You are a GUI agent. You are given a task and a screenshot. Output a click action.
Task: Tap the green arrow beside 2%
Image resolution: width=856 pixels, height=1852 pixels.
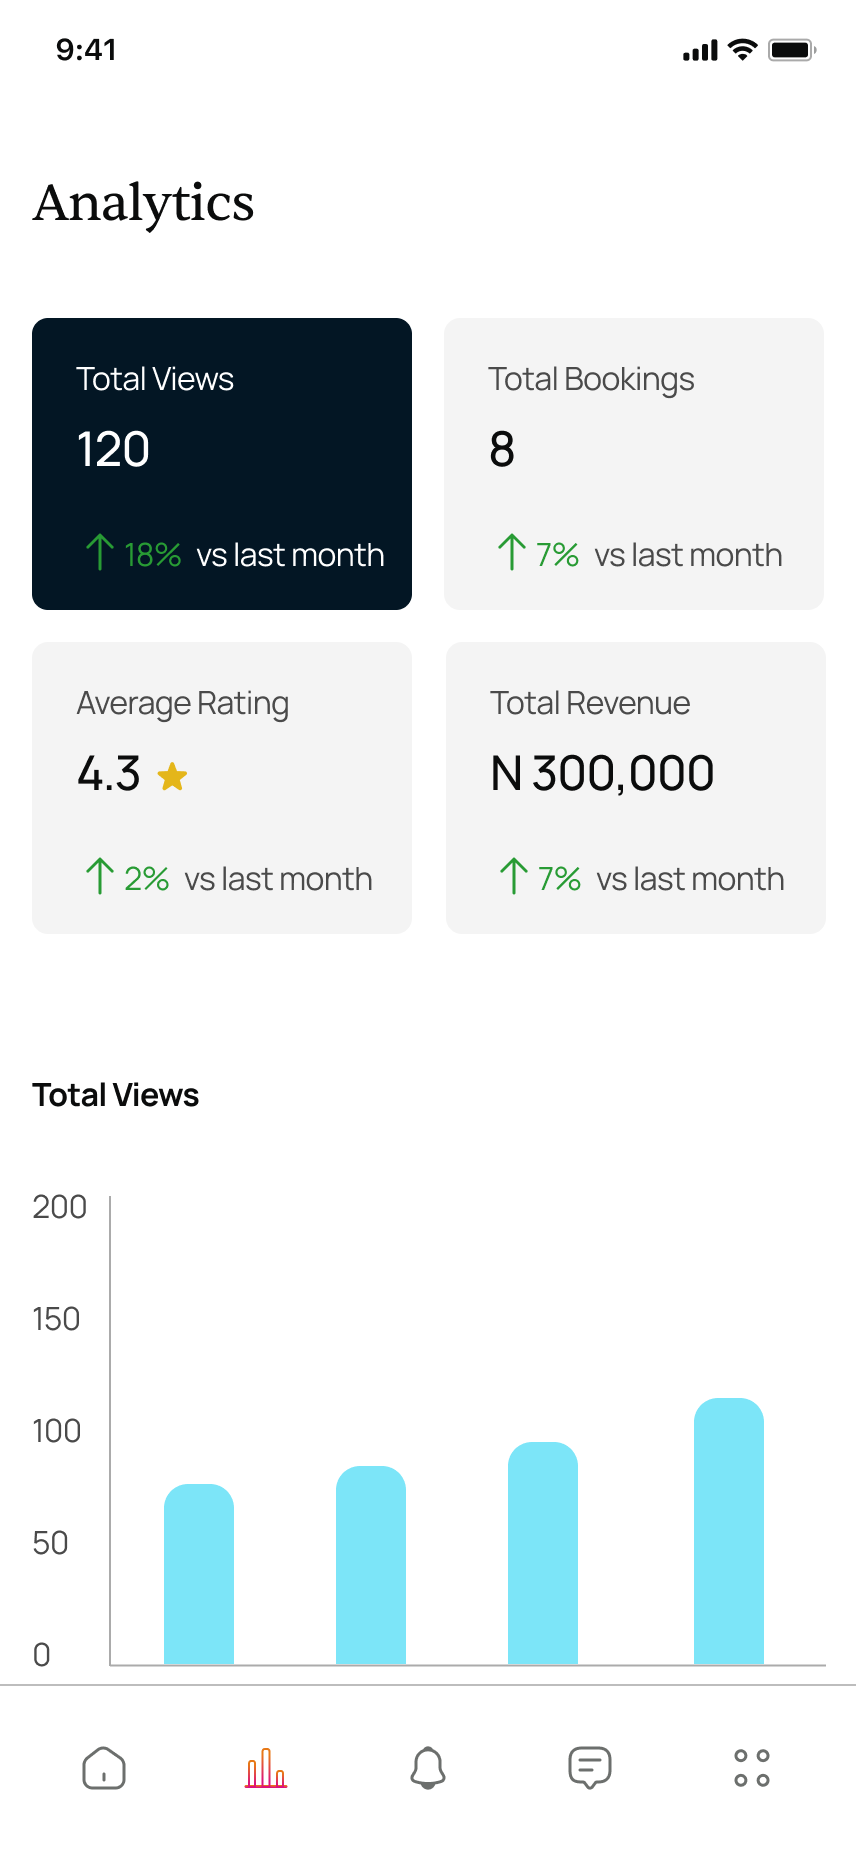(x=99, y=877)
